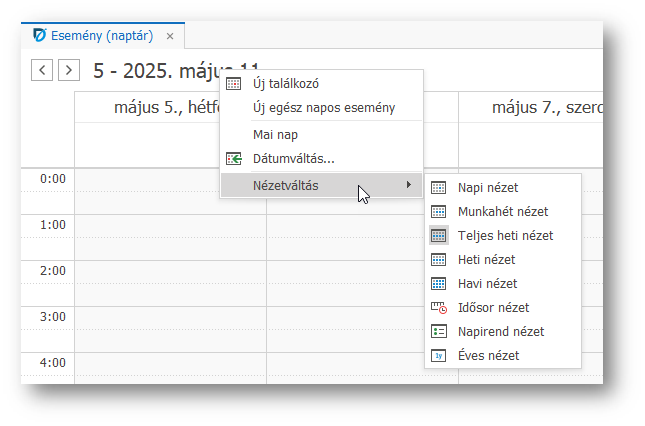Click the Dátumváltás green arrow icon
Viewport: 645px width, 426px height.
point(234,158)
